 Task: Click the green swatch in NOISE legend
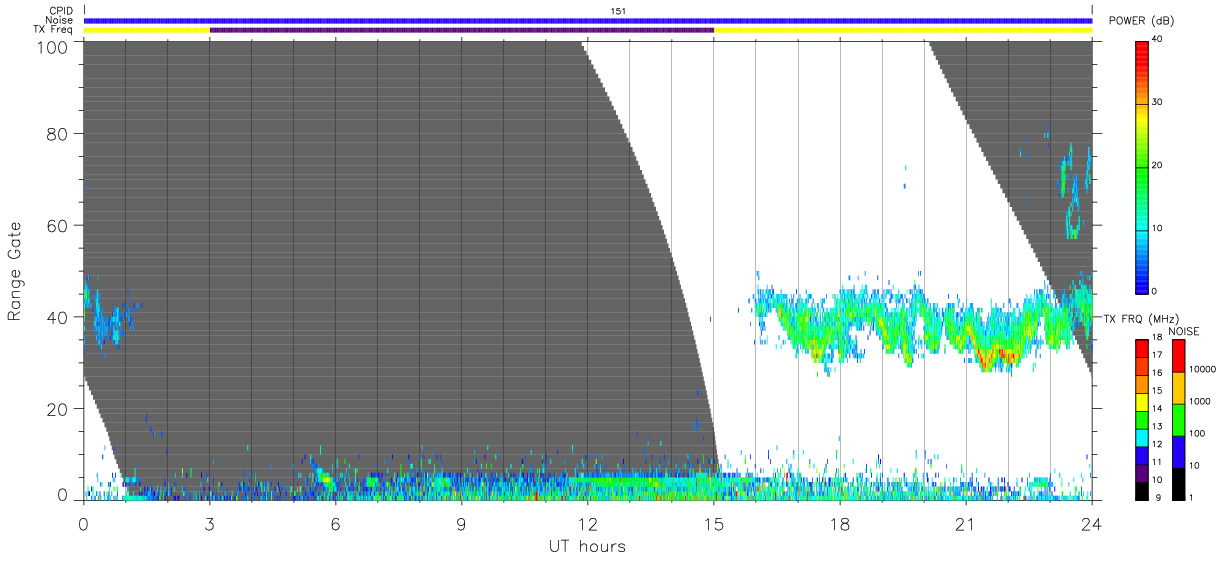(1178, 419)
